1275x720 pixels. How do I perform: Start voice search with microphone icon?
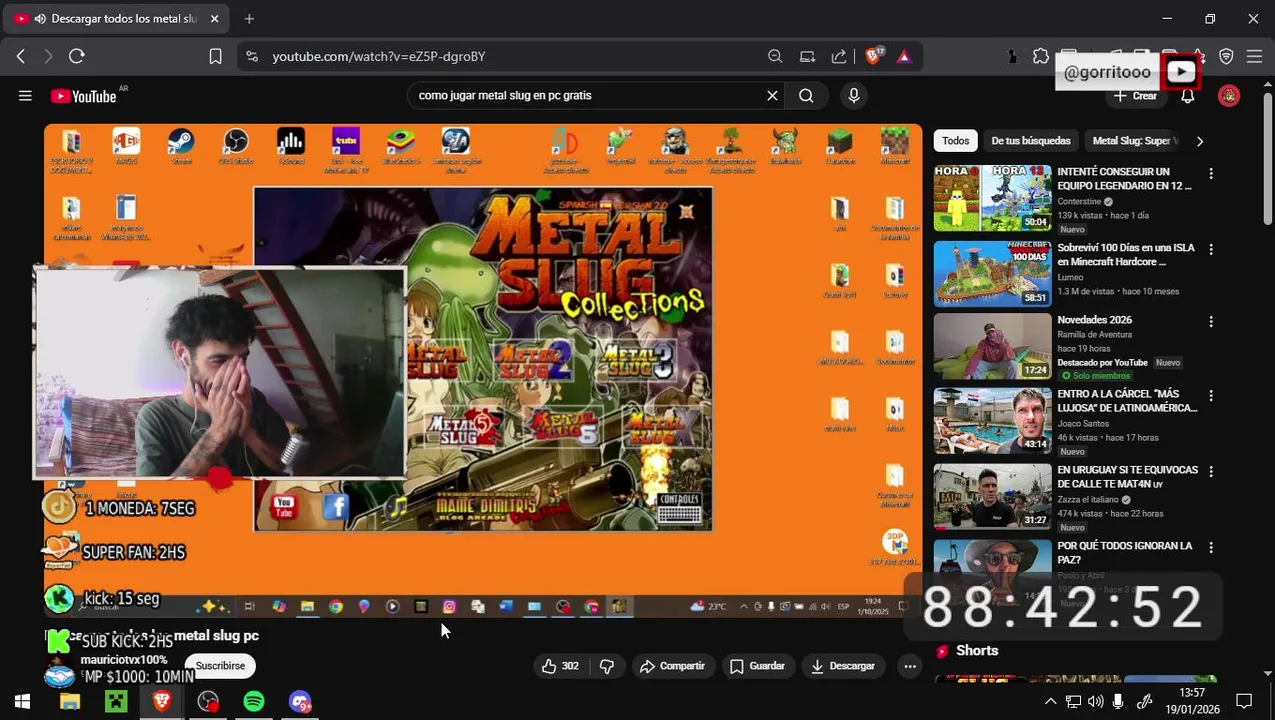[853, 96]
